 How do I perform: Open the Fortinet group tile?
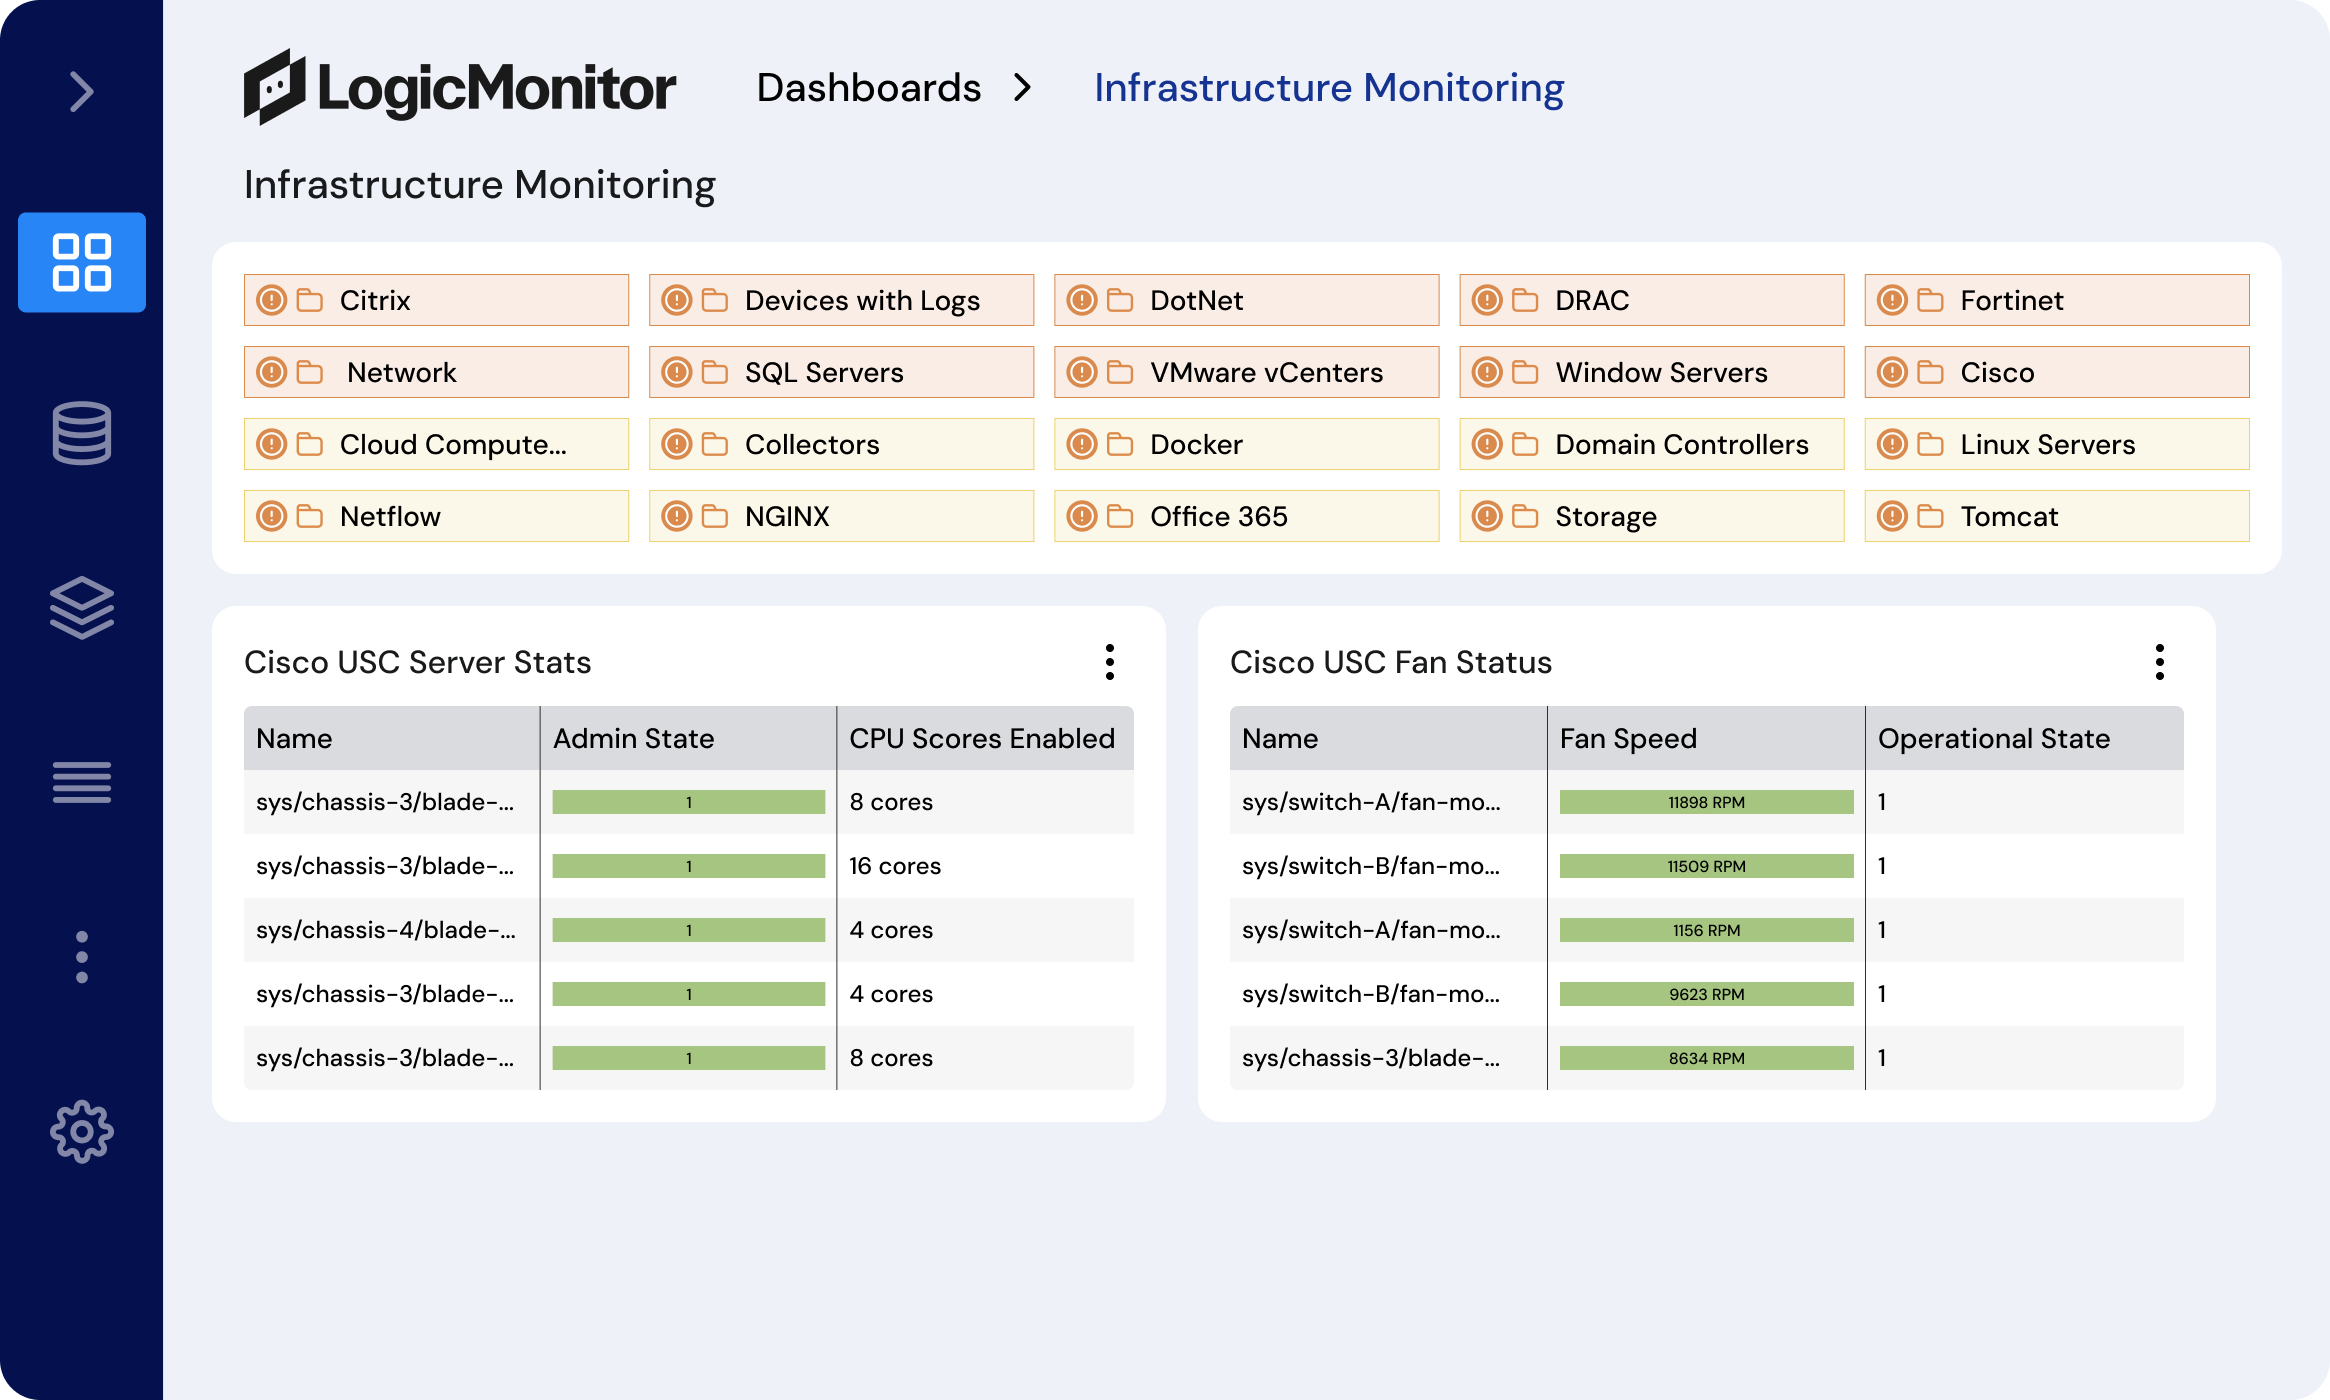click(2057, 300)
